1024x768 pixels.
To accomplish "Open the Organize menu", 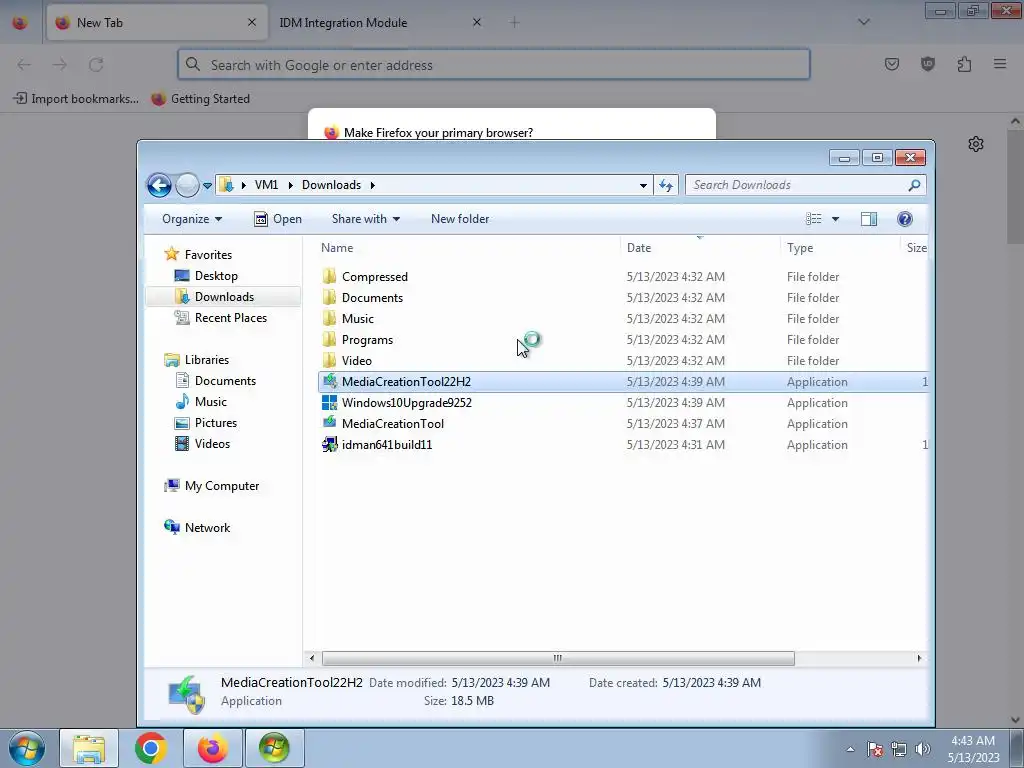I will [192, 219].
